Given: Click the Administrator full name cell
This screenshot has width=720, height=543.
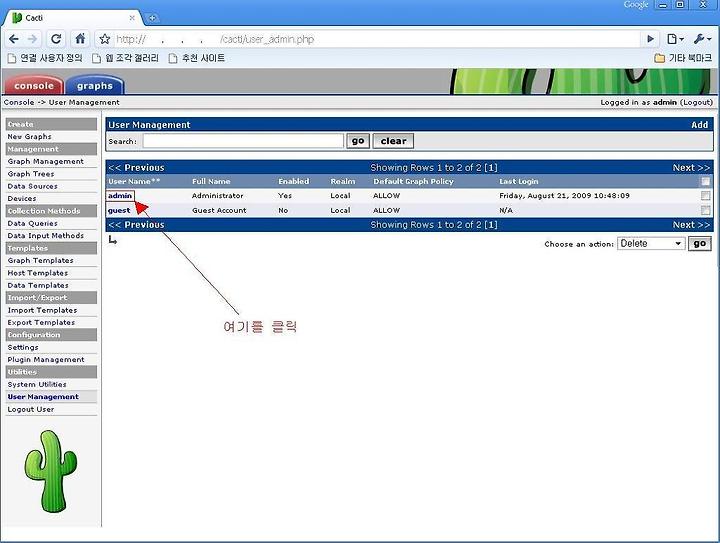Looking at the screenshot, I should pyautogui.click(x=218, y=196).
